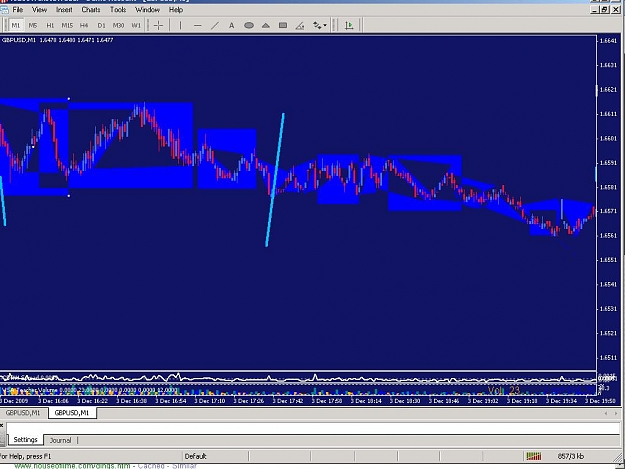Select the trendline drawing tool
625x469 pixels.
[214, 26]
